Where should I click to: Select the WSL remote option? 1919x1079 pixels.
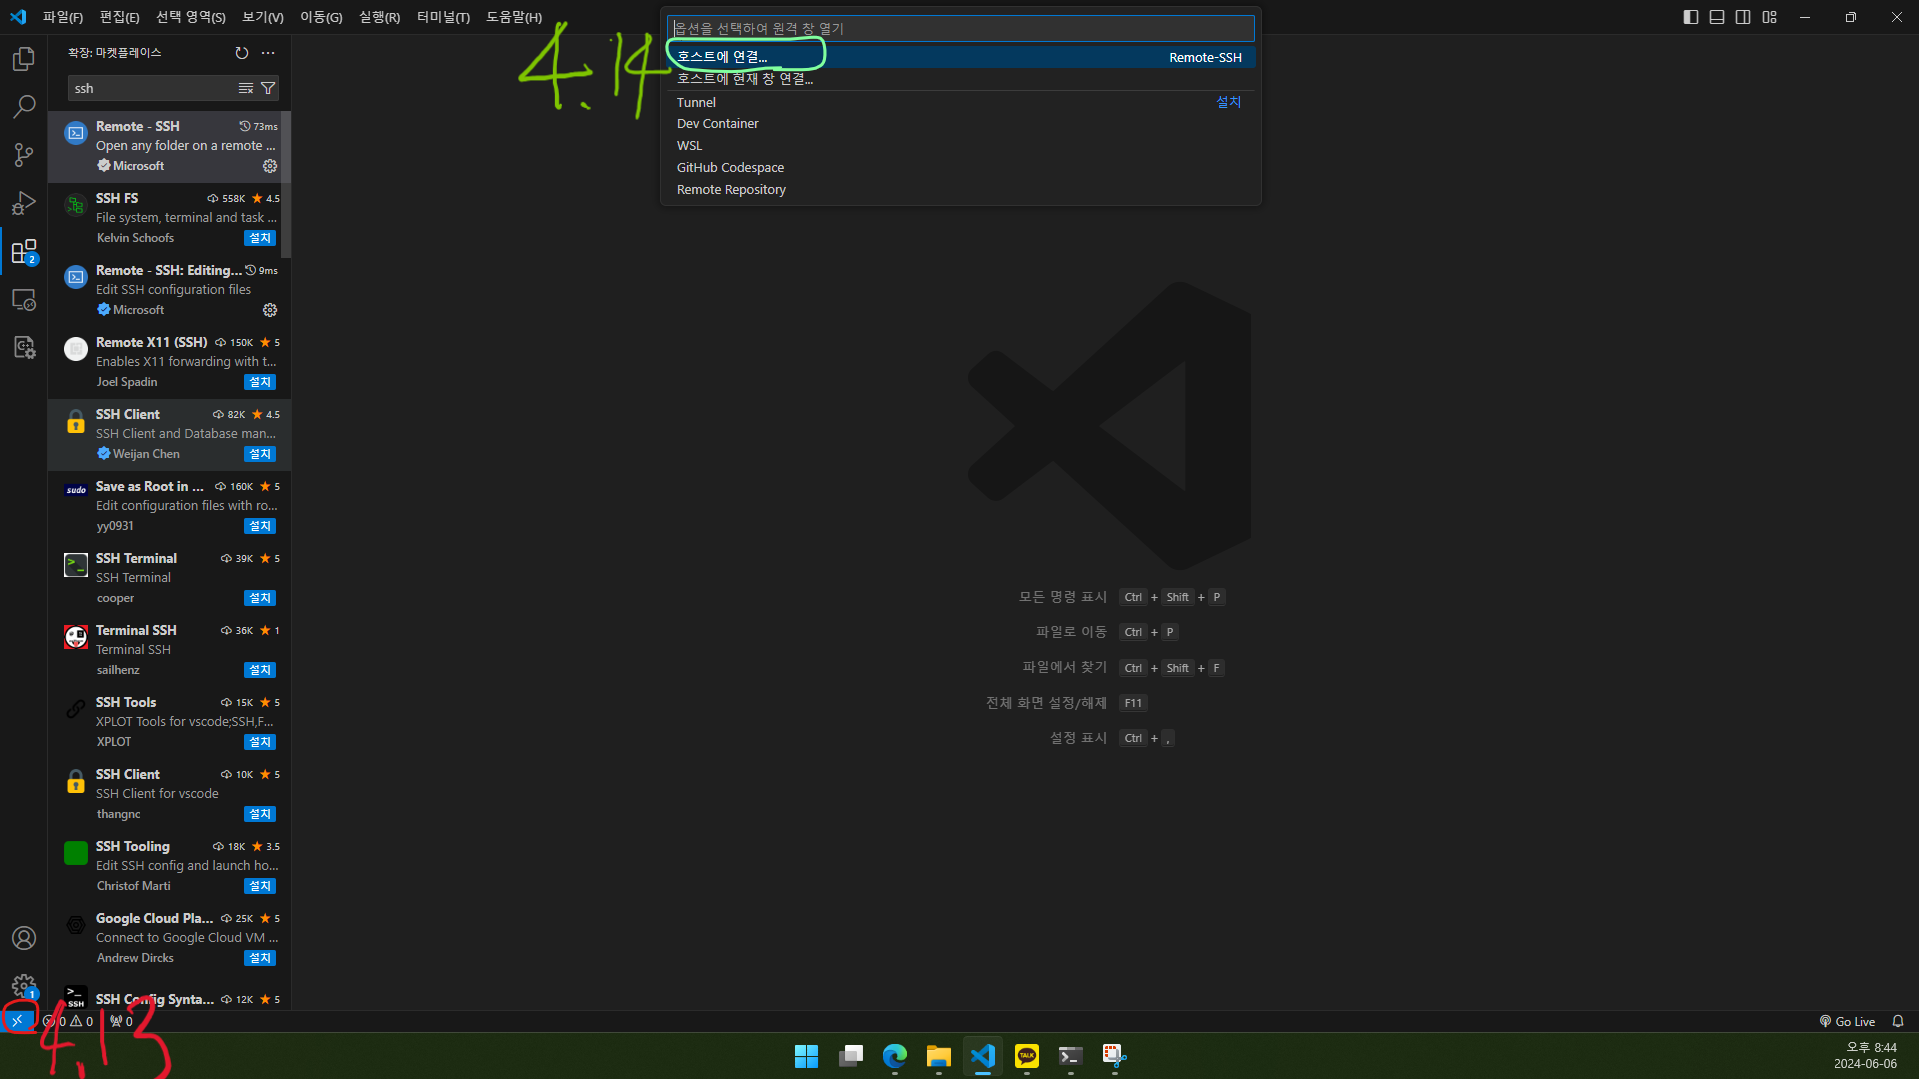tap(961, 146)
